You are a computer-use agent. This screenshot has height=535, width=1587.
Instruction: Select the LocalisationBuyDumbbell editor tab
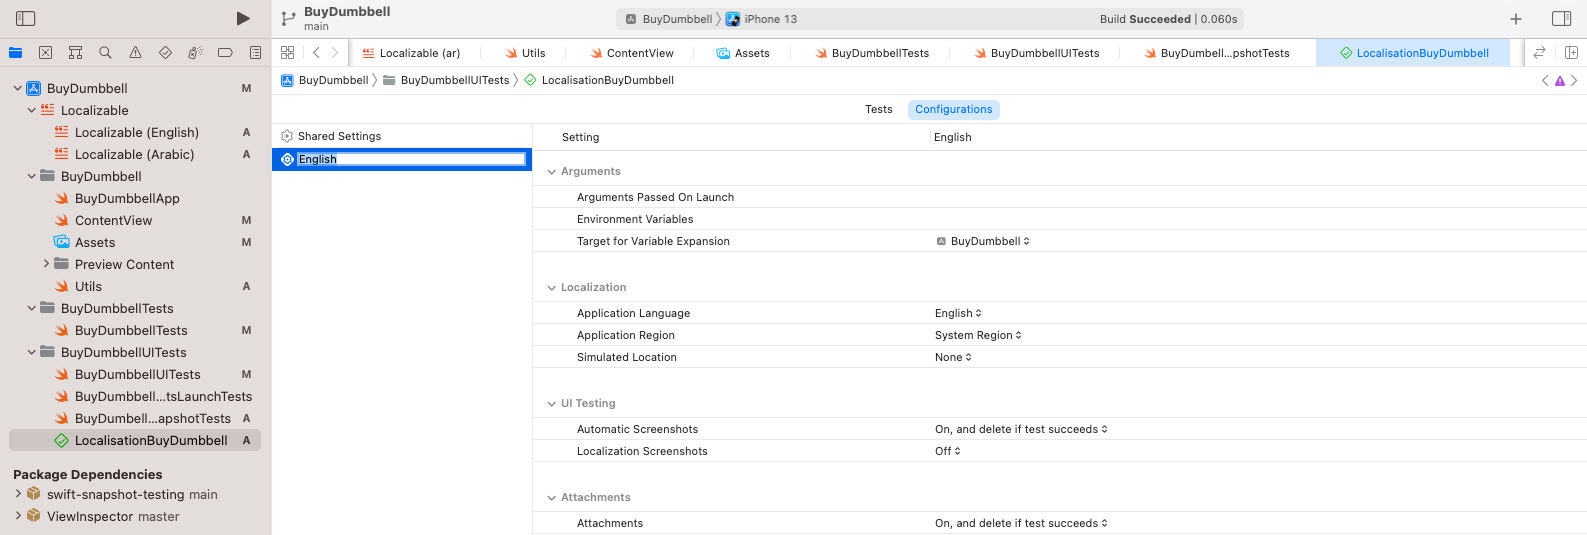(x=1414, y=53)
